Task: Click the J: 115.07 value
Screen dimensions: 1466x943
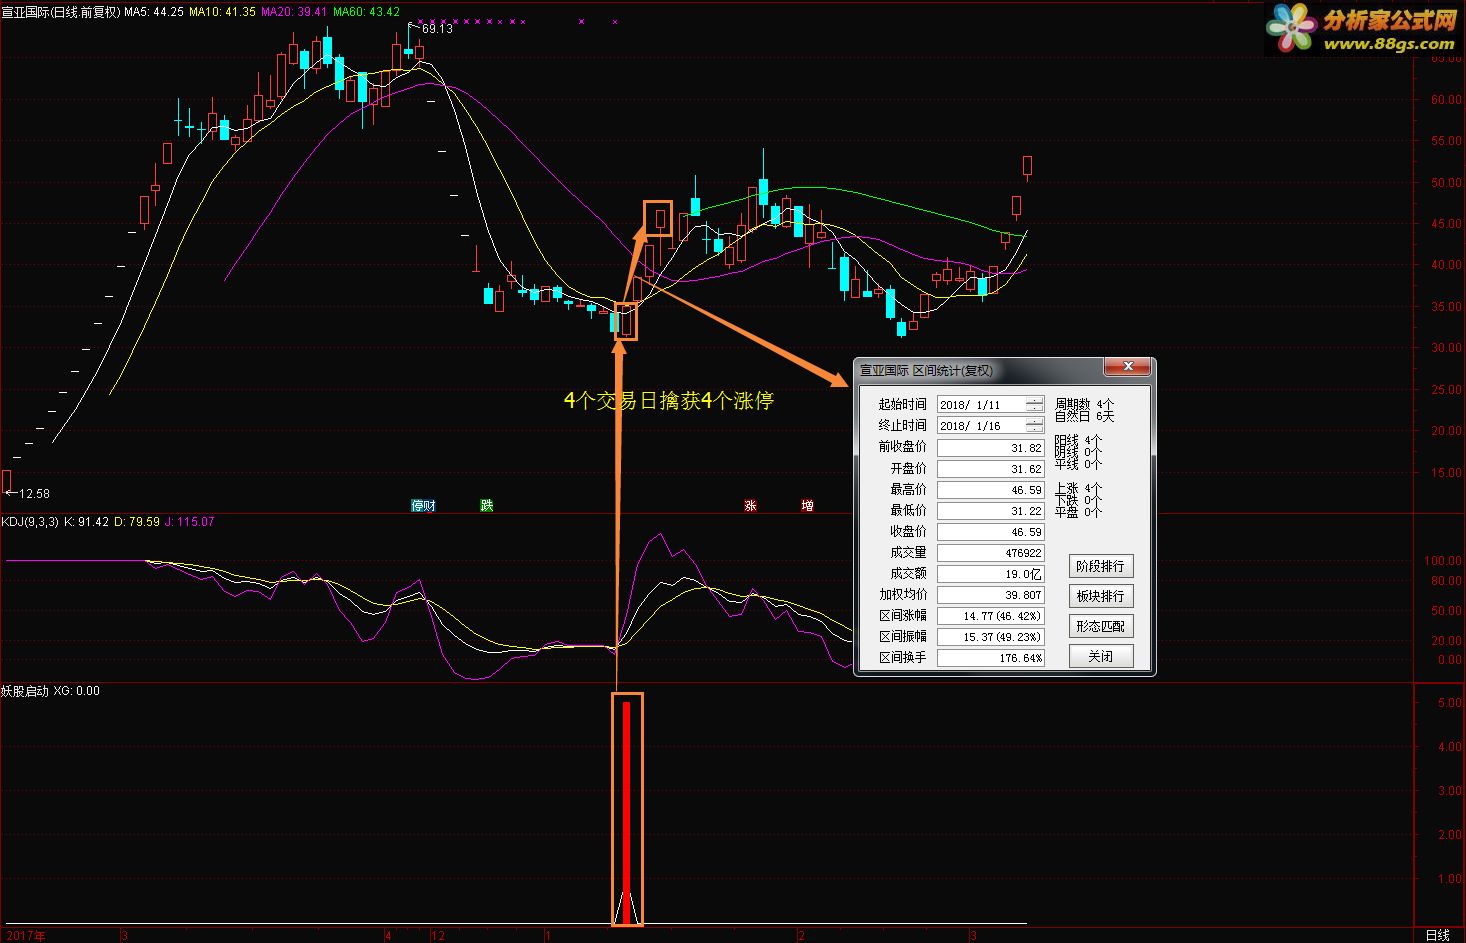Action: (x=190, y=522)
